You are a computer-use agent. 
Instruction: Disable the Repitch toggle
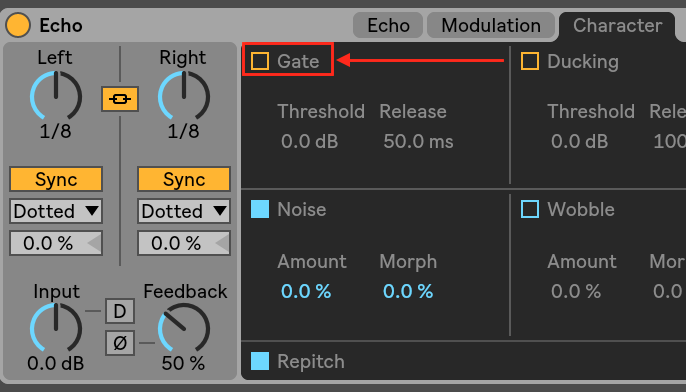point(260,361)
